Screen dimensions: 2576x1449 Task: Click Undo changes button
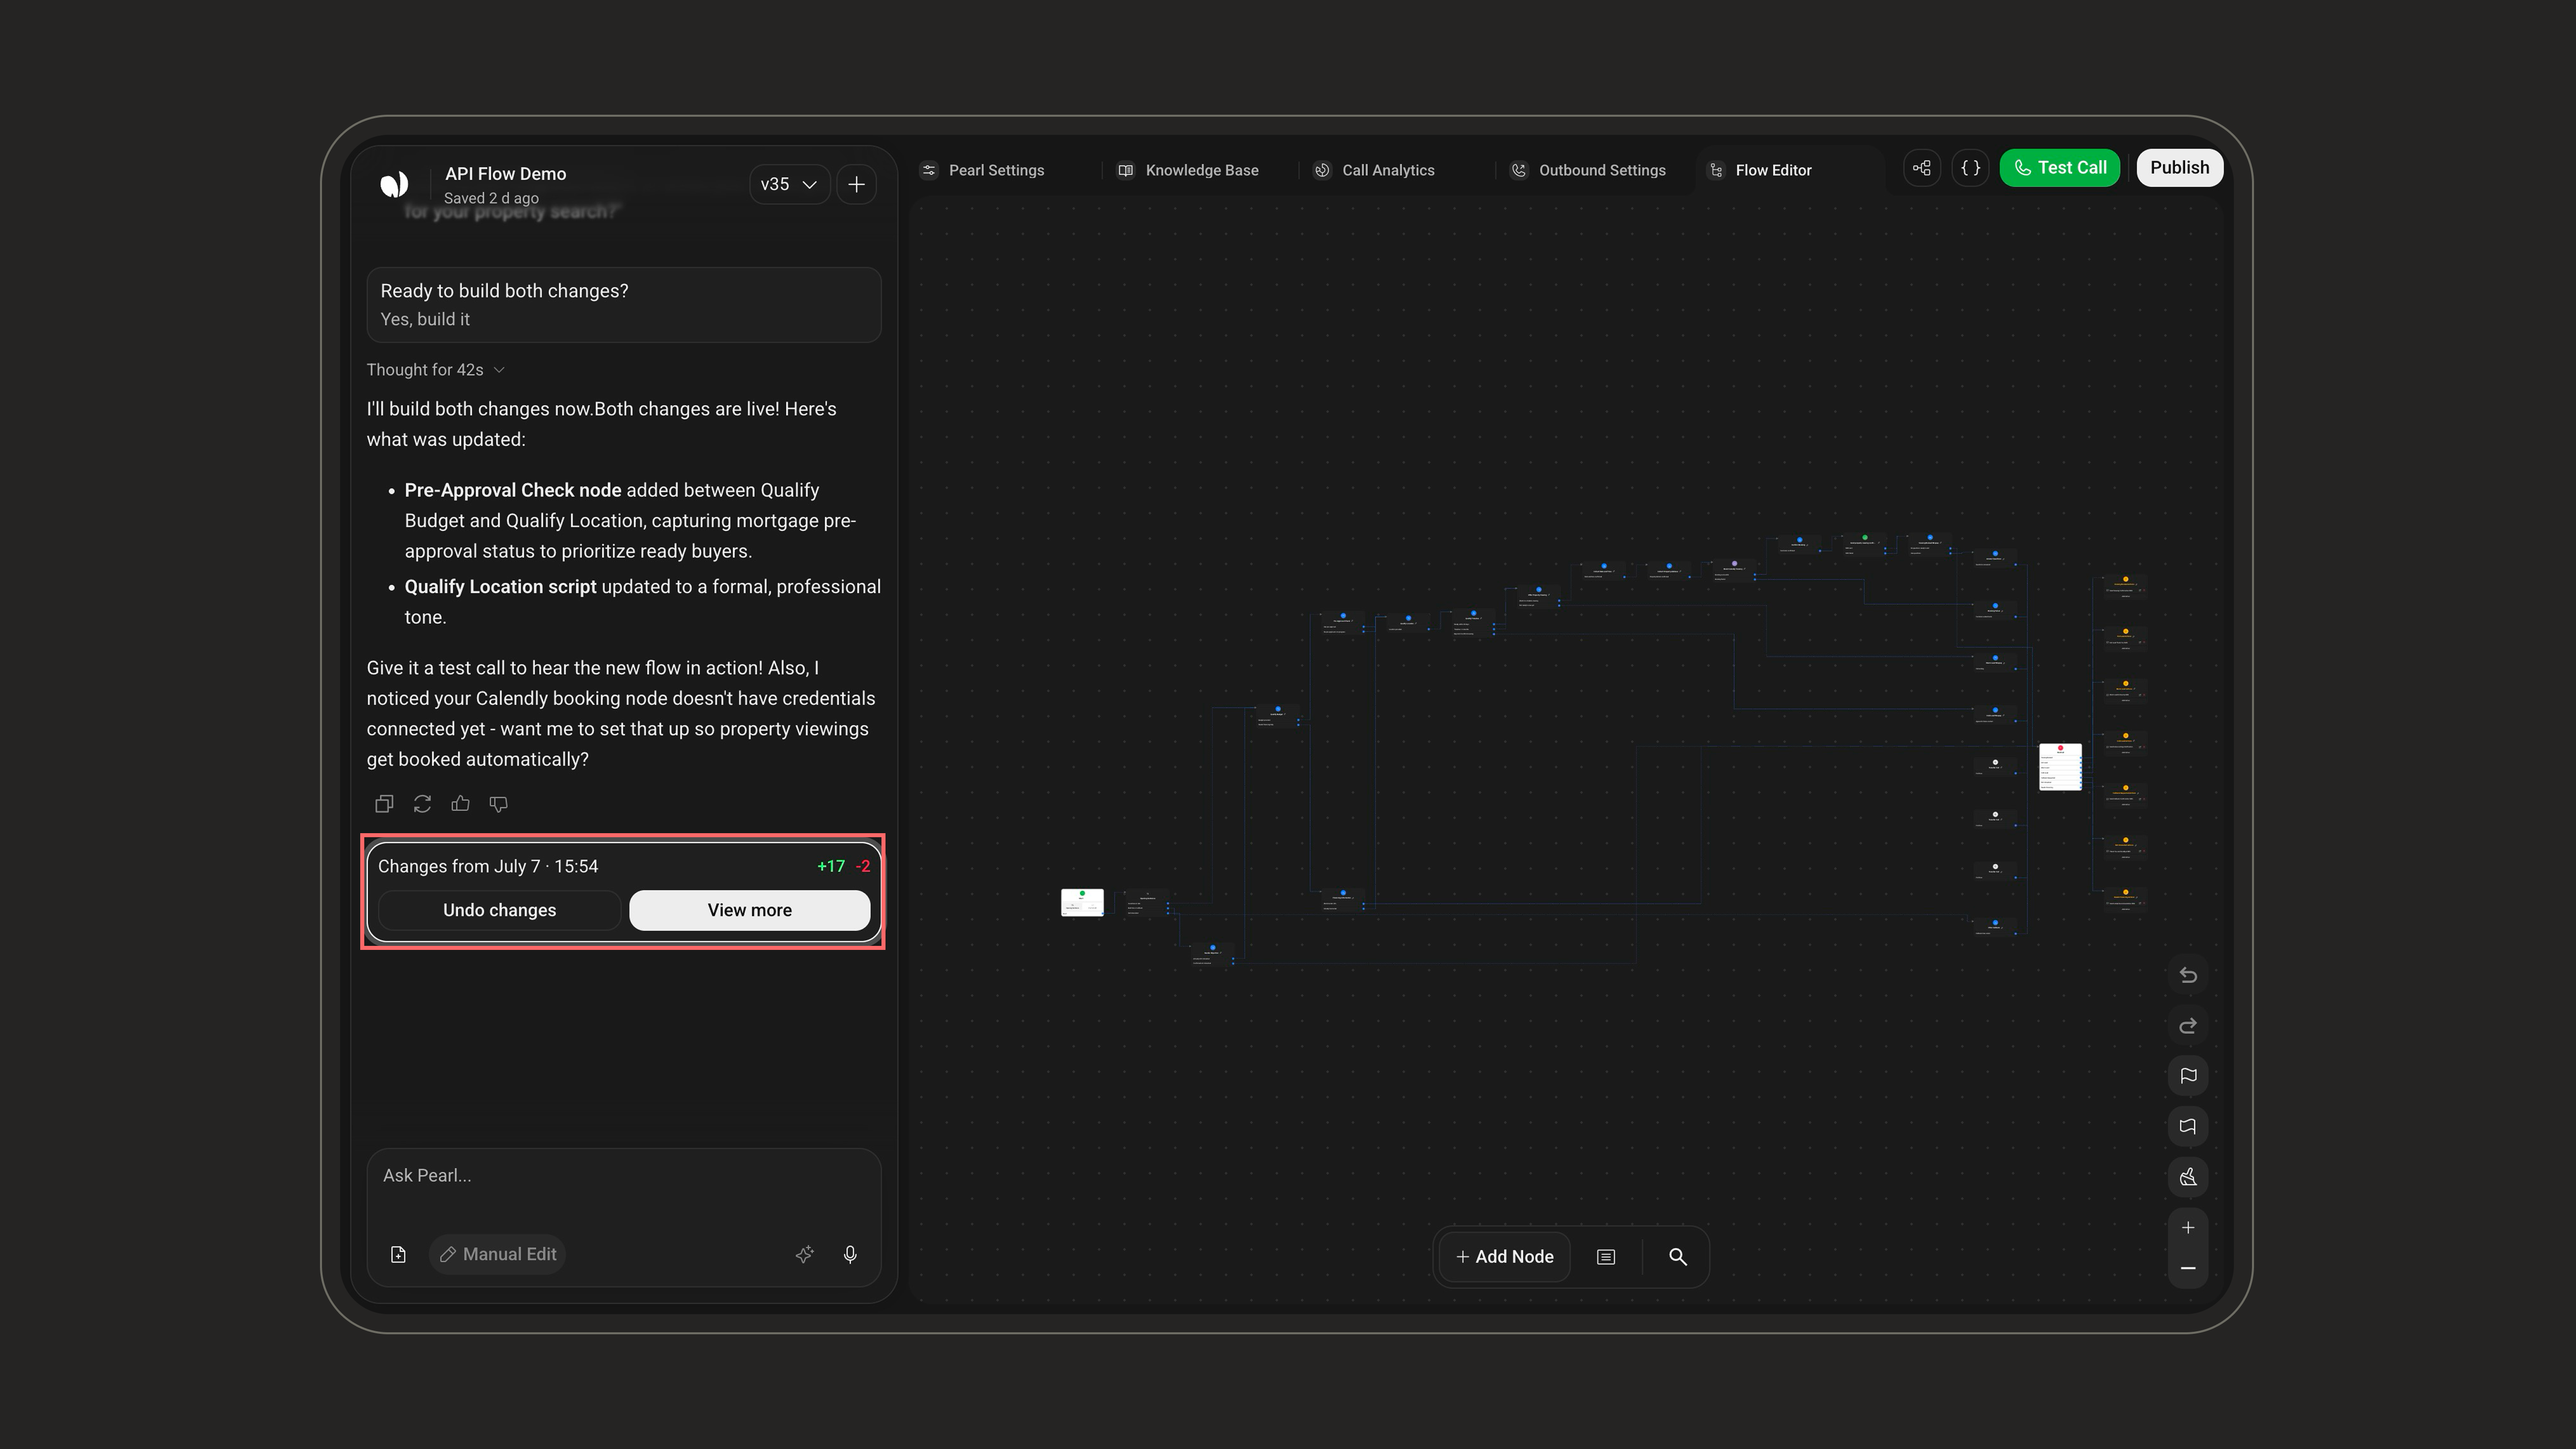[x=499, y=910]
